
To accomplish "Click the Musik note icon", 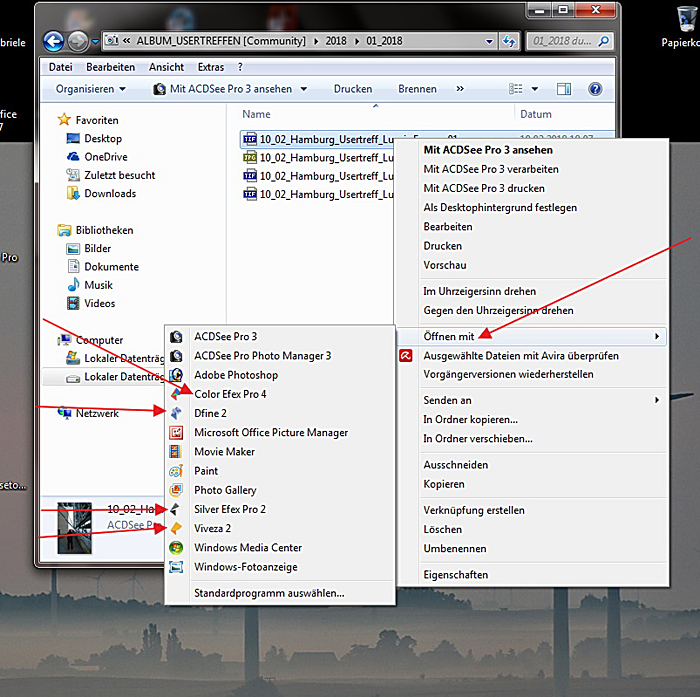I will click(73, 284).
